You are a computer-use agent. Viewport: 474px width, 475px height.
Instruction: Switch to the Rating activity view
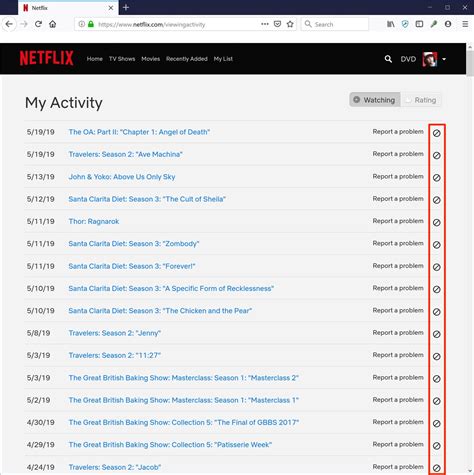click(x=421, y=100)
